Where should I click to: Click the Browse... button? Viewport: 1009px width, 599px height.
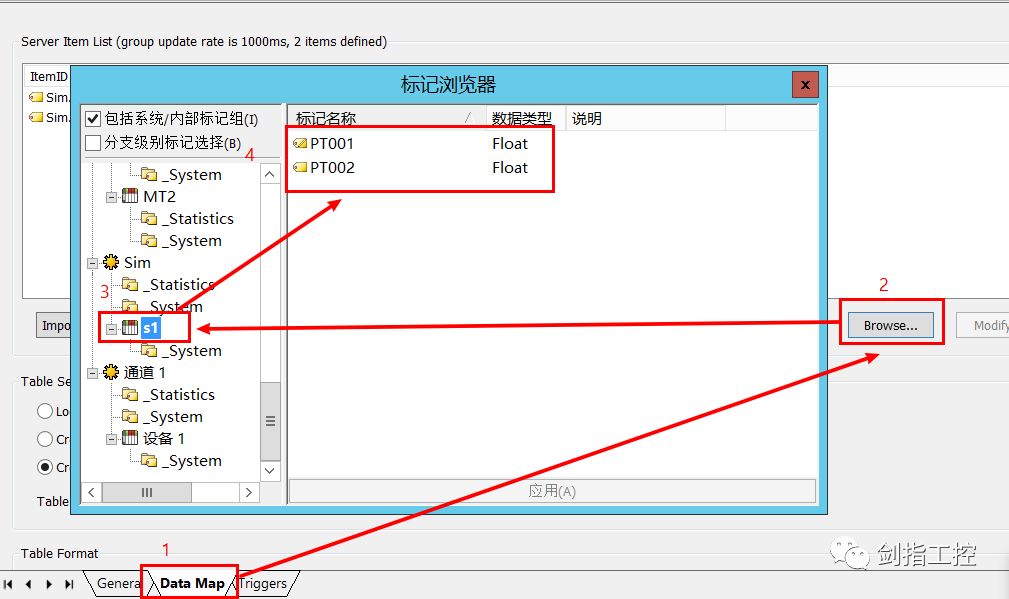[891, 326]
